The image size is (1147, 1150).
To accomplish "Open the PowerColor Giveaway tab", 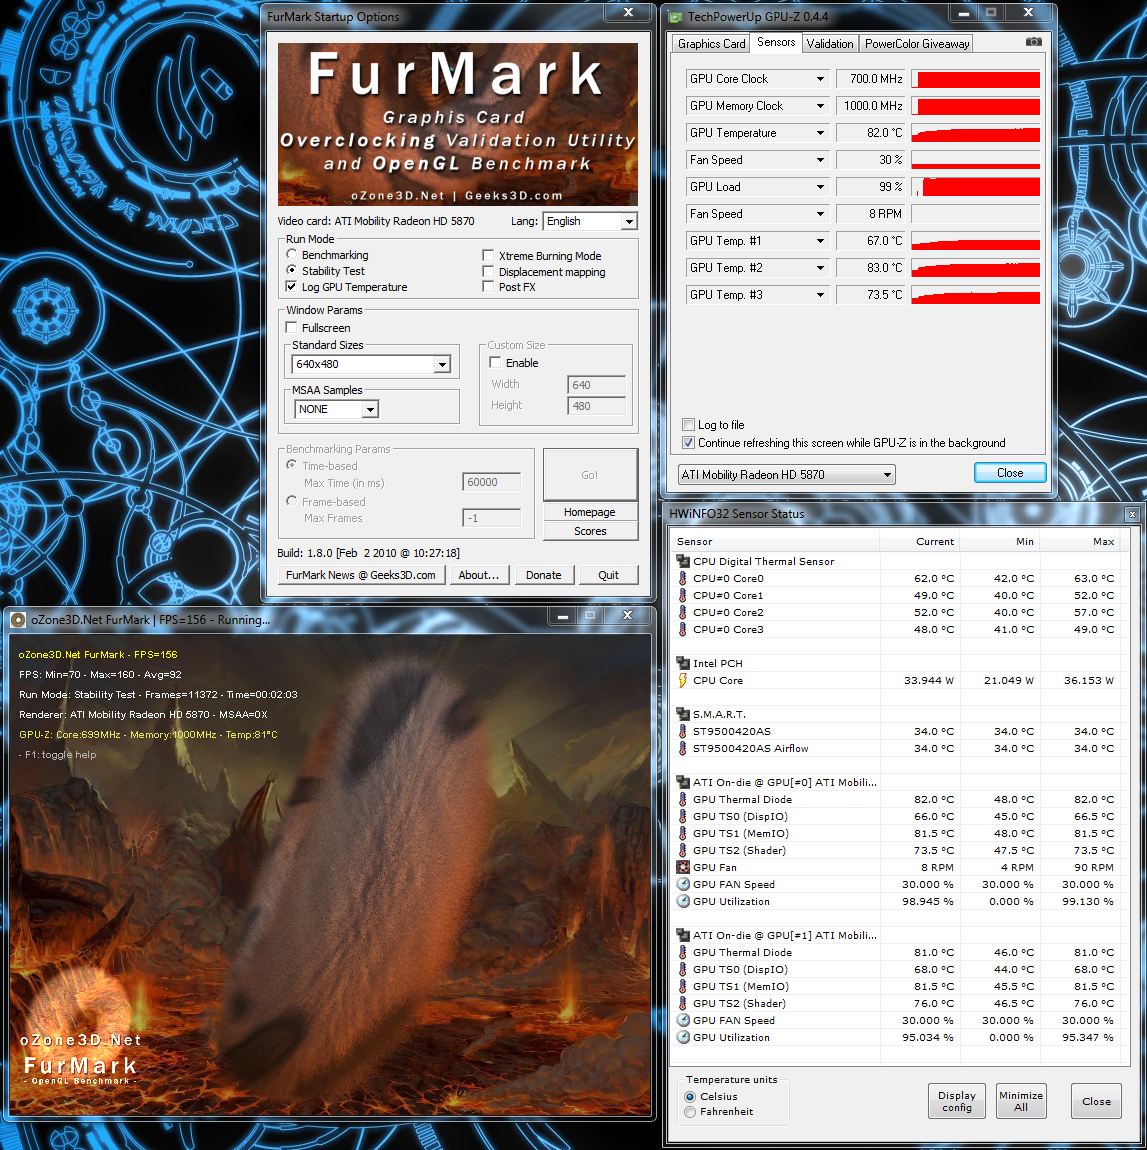I will click(x=917, y=44).
